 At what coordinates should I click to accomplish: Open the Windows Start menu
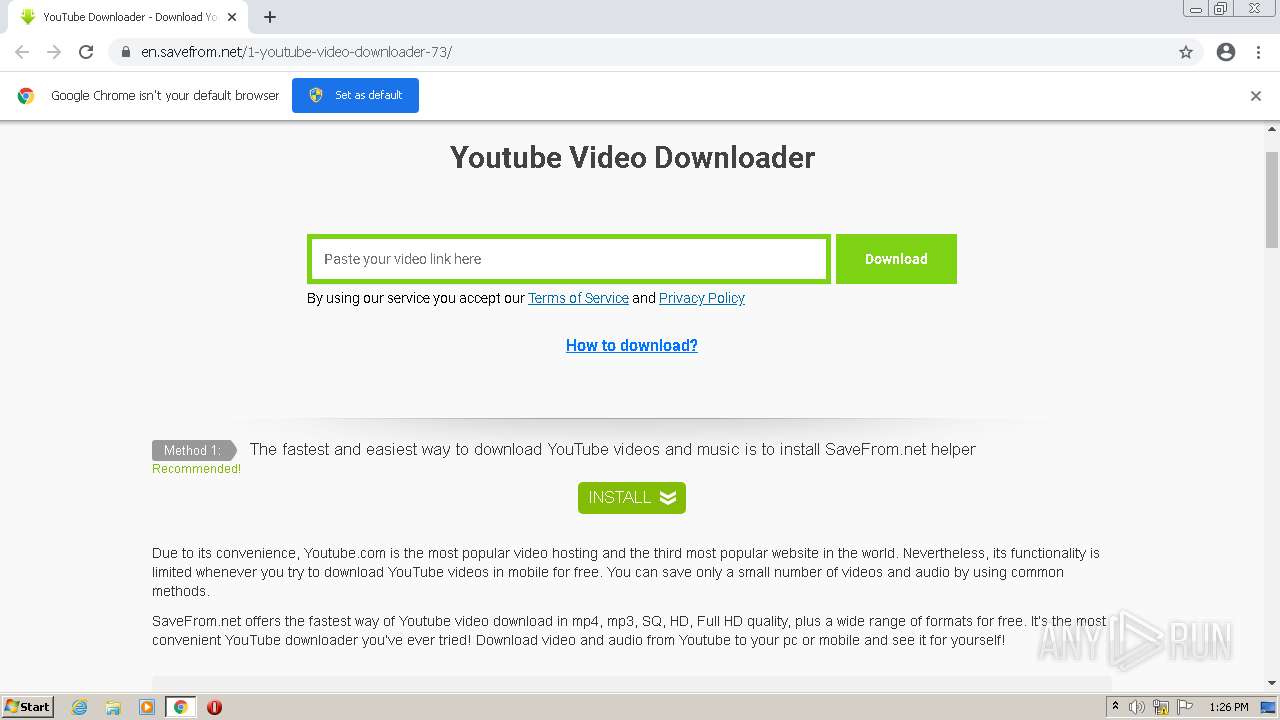pyautogui.click(x=28, y=707)
